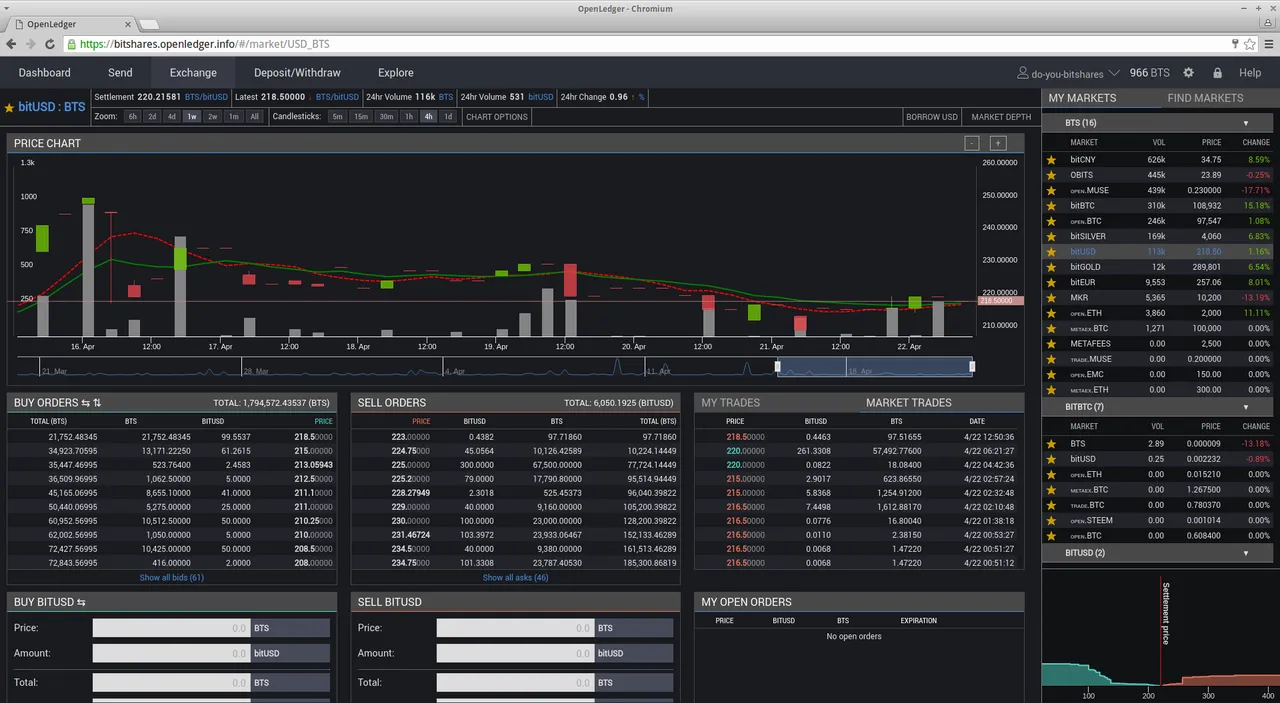The height and width of the screenshot is (703, 1280).
Task: Open the Market Depth view
Action: click(x=1001, y=117)
